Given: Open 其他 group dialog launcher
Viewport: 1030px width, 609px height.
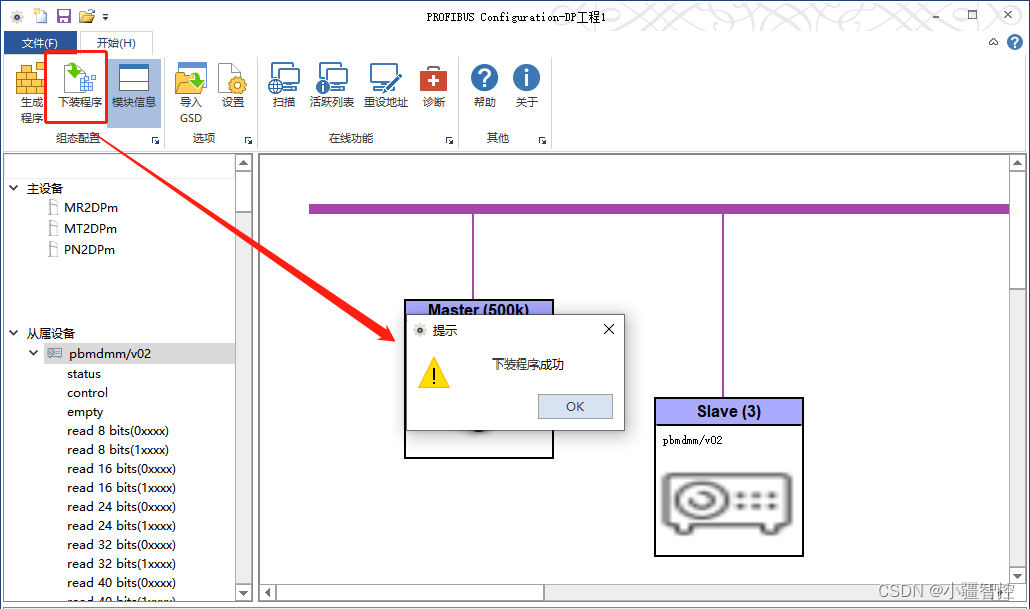Looking at the screenshot, I should (543, 140).
